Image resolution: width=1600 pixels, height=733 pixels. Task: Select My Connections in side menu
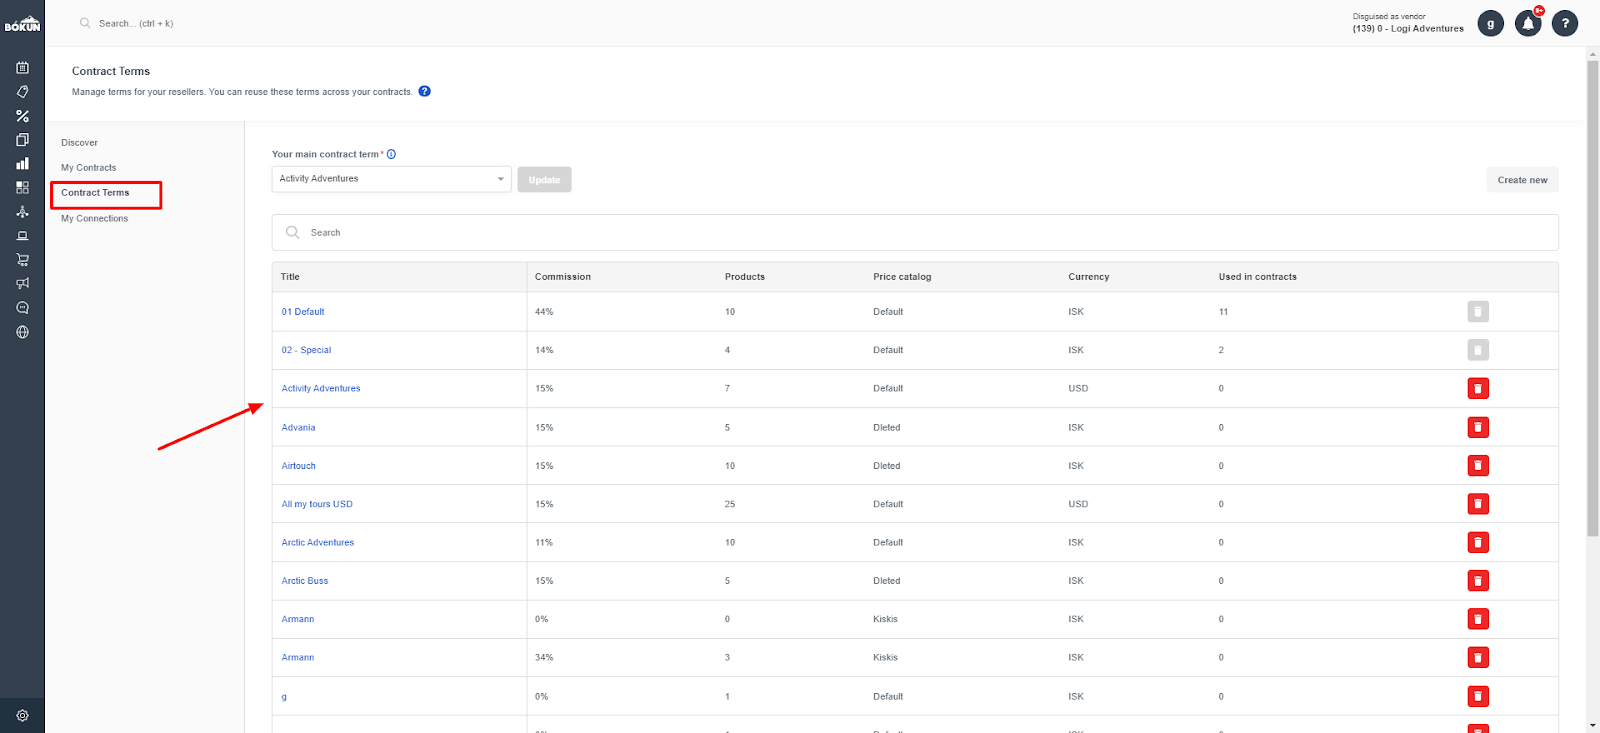(95, 218)
